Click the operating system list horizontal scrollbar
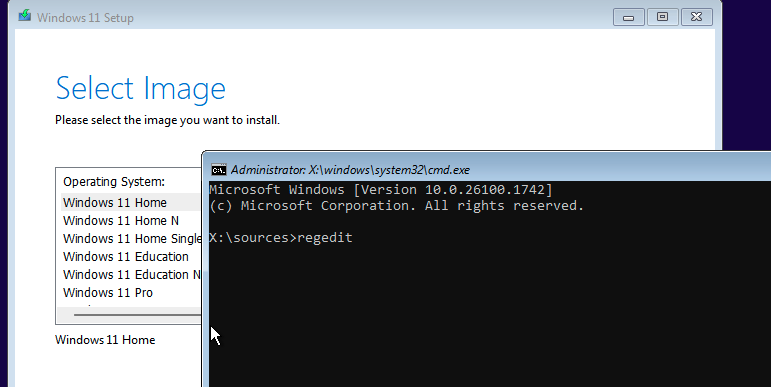 pos(129,315)
